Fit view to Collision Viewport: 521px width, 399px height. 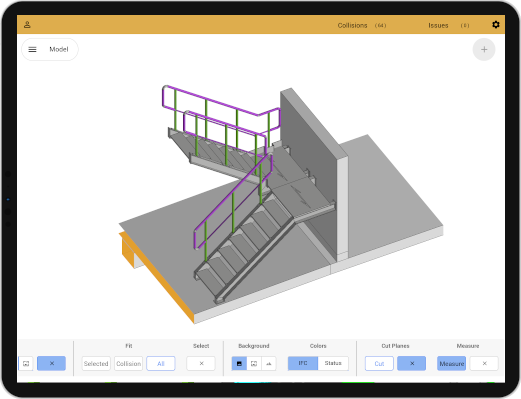pos(128,363)
